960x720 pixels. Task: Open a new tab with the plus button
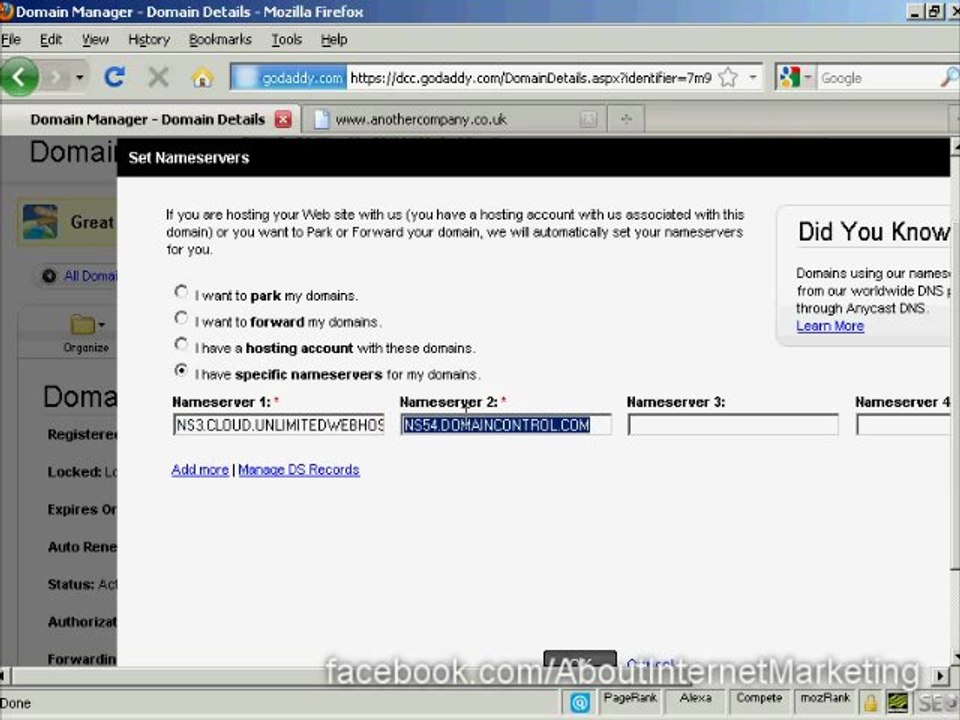626,119
